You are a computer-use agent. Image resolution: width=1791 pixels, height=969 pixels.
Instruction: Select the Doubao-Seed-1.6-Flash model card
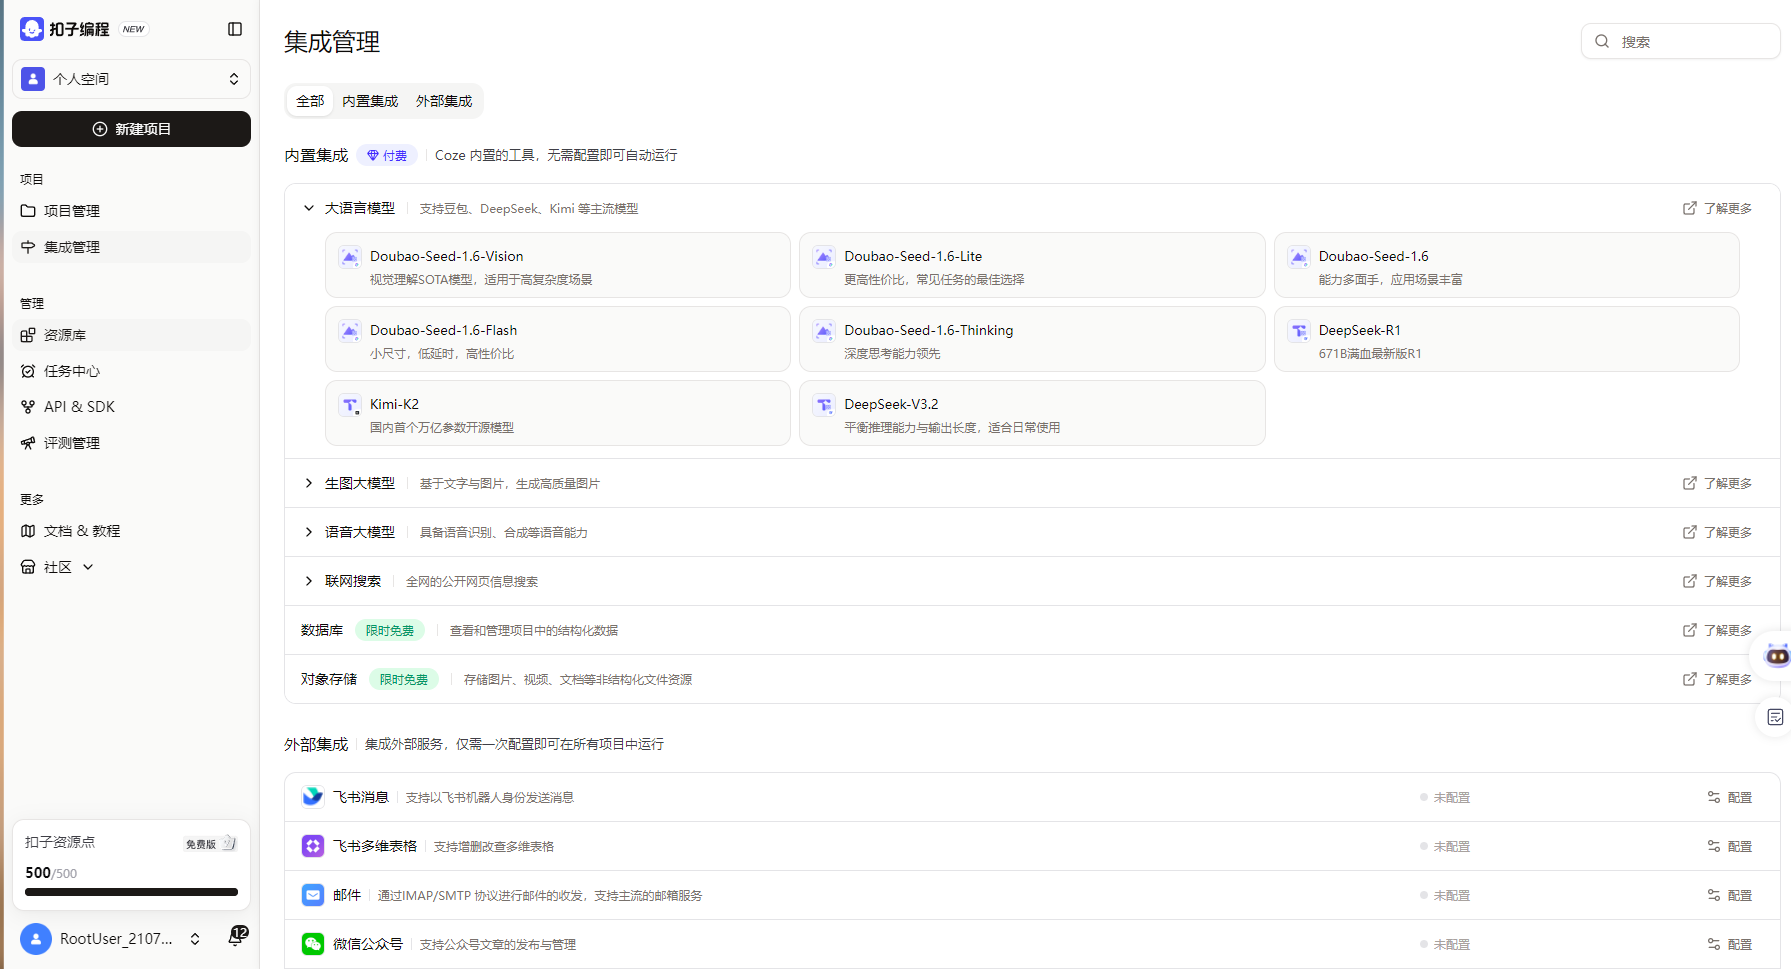pos(558,339)
